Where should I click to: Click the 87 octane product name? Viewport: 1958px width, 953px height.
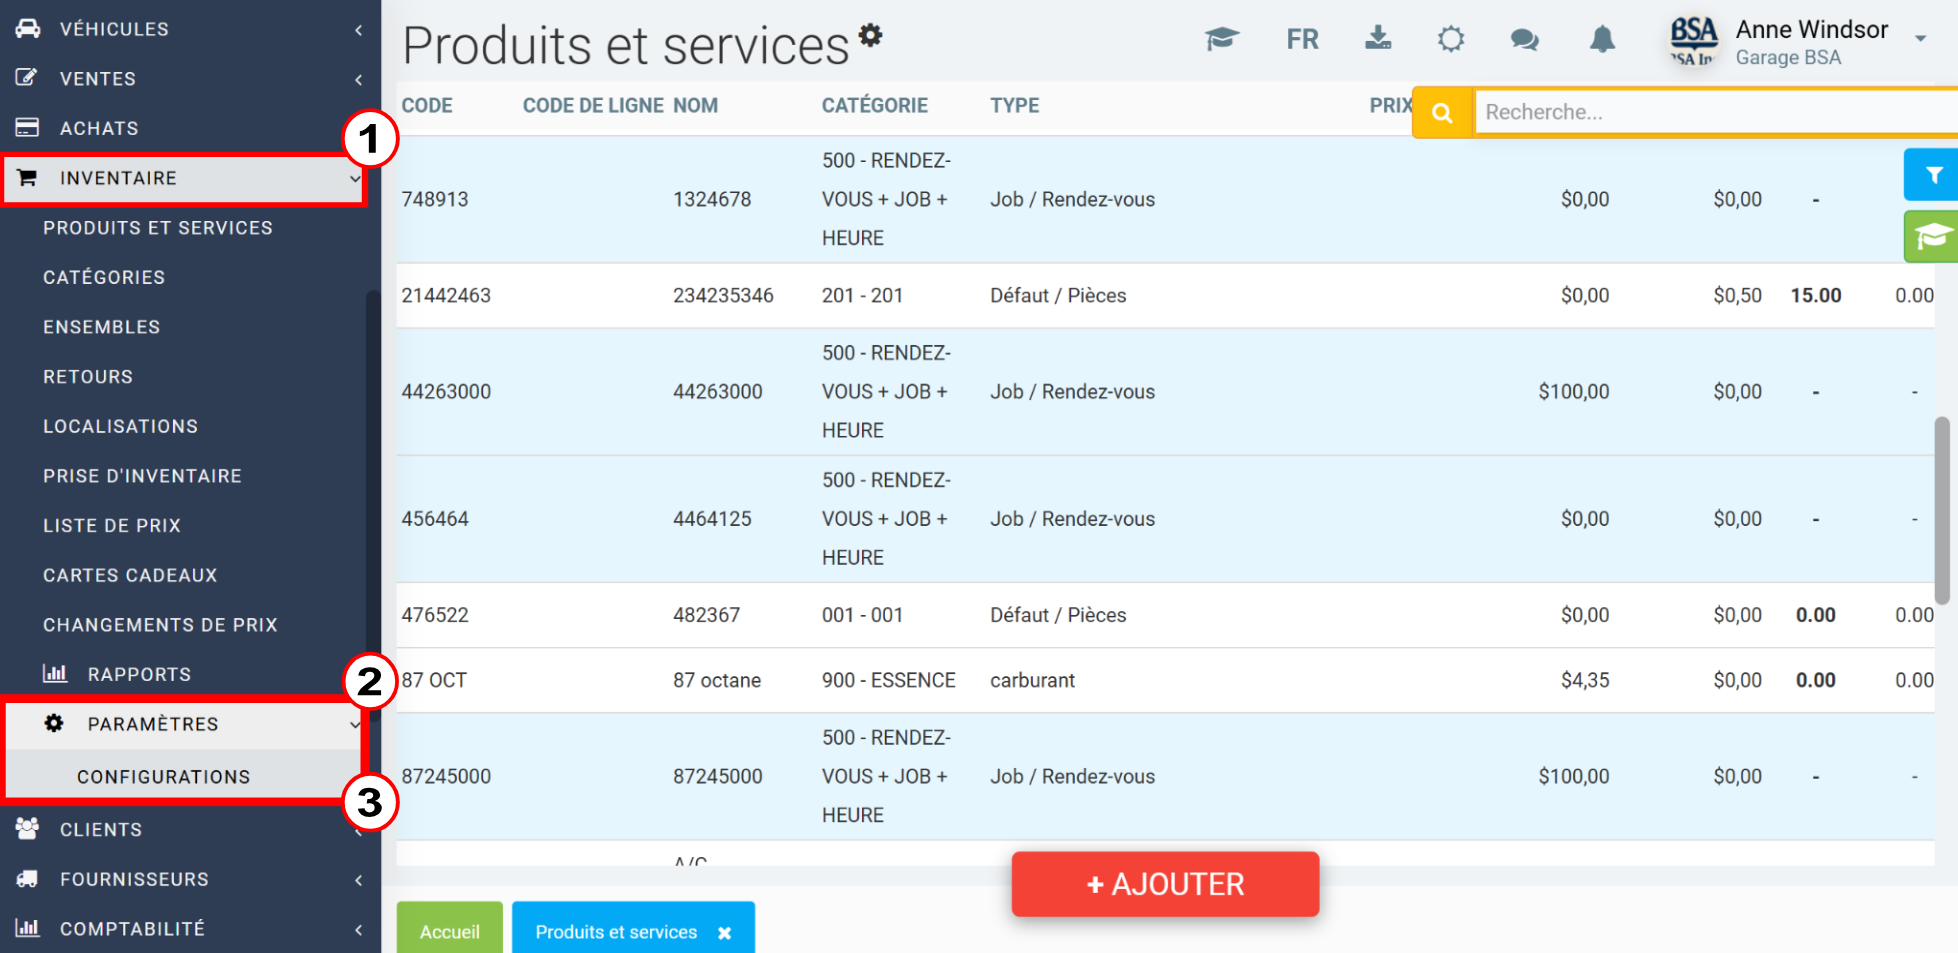[x=717, y=680]
